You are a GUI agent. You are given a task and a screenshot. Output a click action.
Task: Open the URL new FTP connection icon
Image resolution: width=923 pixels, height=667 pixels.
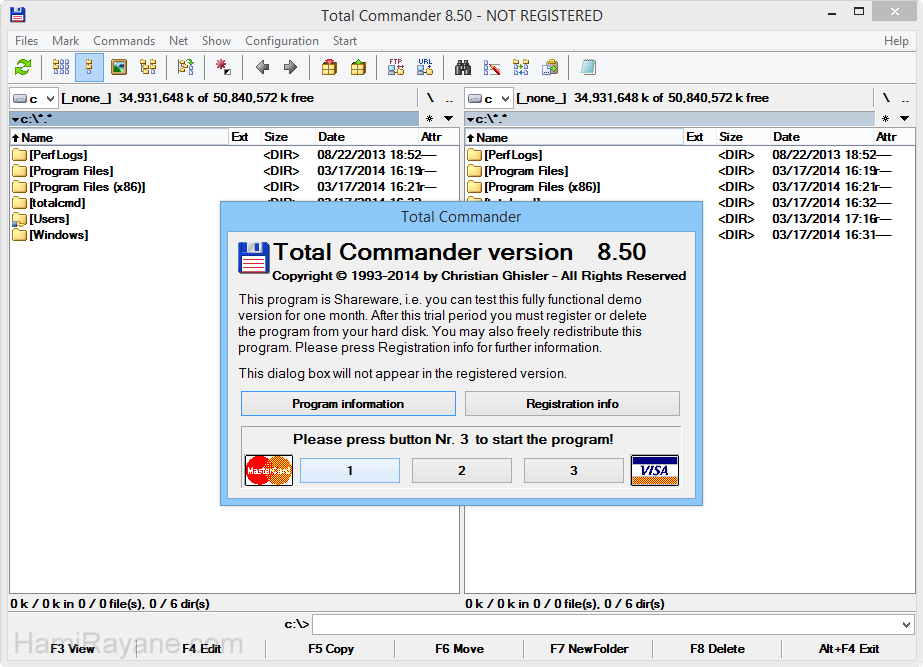425,67
